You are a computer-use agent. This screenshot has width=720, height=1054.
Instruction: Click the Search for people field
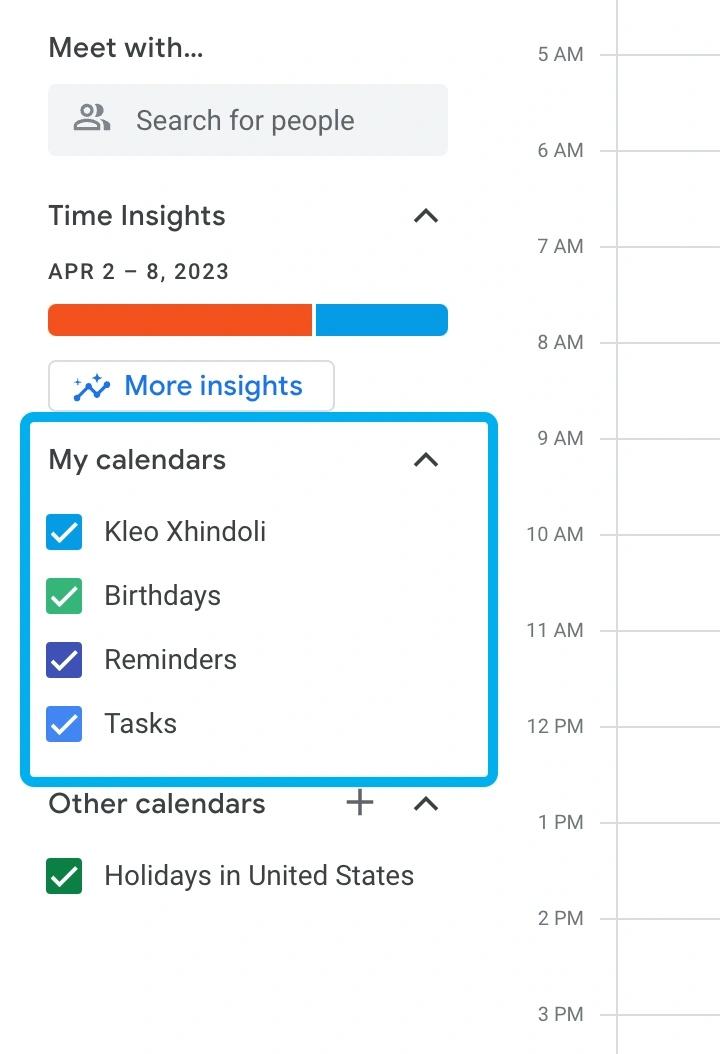[x=260, y=120]
